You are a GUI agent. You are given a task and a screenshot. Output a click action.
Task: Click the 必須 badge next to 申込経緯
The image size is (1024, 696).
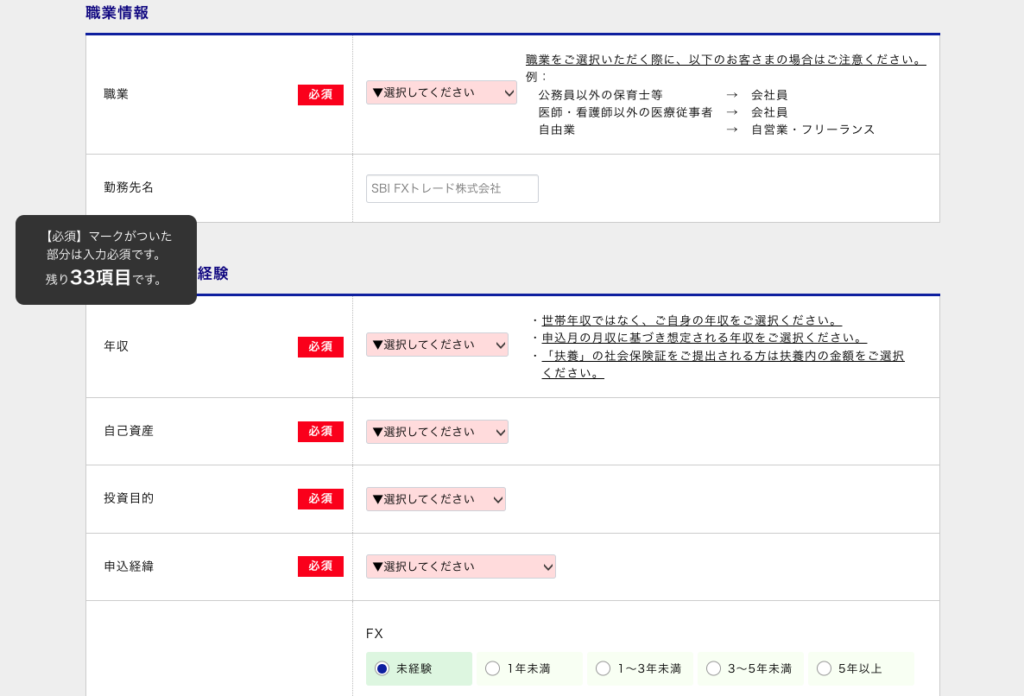(320, 566)
